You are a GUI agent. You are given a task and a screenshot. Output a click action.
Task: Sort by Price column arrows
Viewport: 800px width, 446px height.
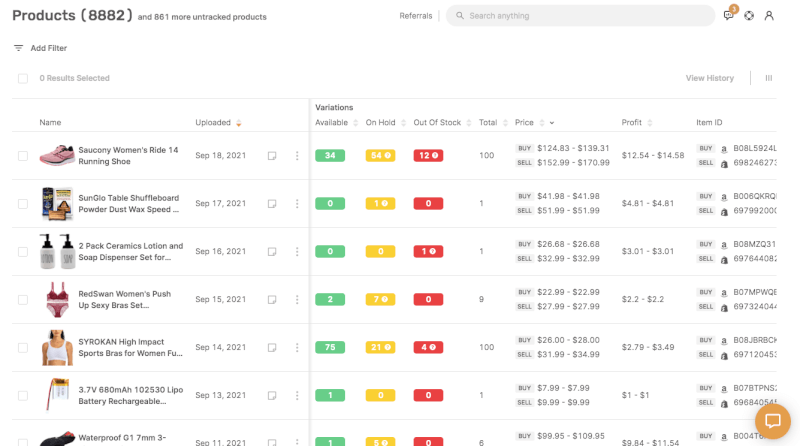tap(542, 123)
